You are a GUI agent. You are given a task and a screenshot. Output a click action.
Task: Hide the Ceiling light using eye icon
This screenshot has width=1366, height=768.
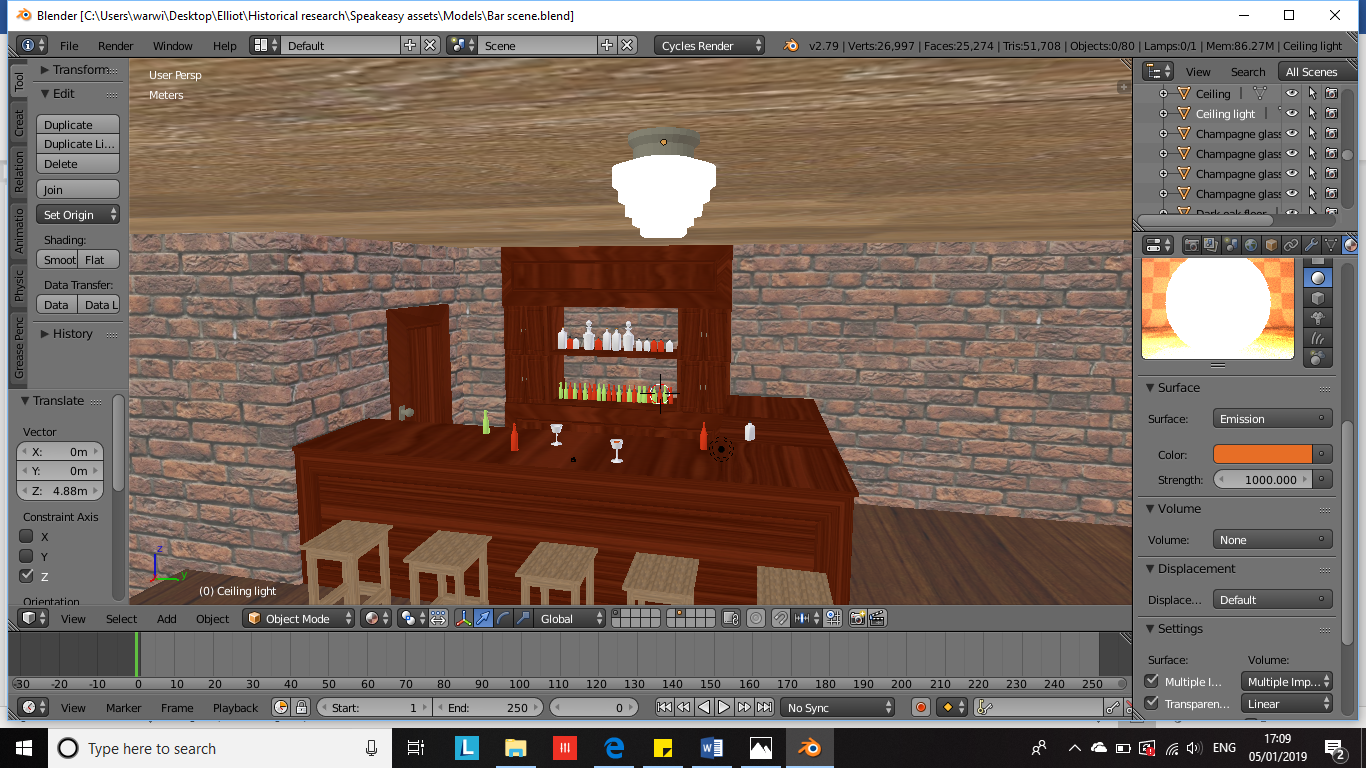pos(1292,114)
